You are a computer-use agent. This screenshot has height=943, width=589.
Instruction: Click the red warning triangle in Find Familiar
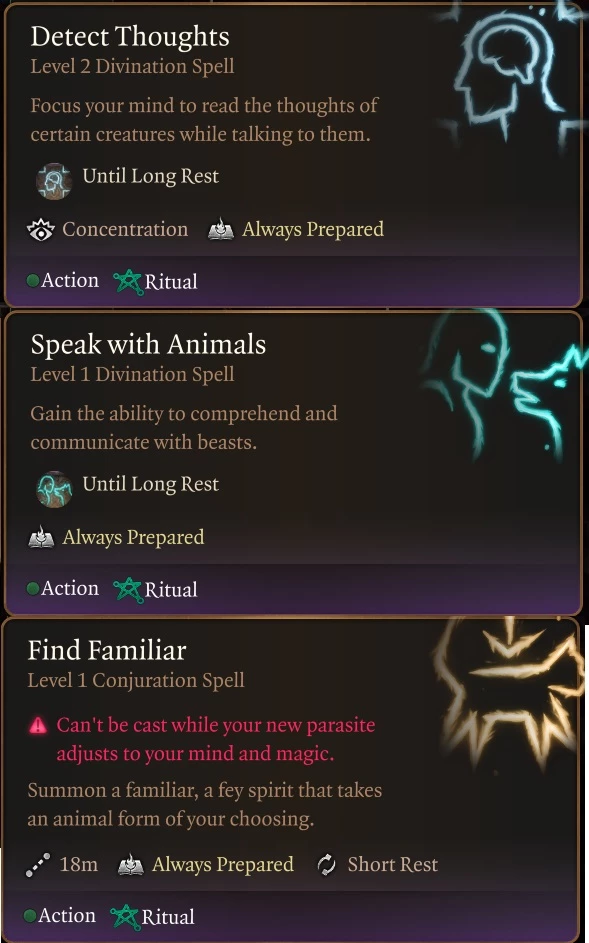(x=37, y=726)
